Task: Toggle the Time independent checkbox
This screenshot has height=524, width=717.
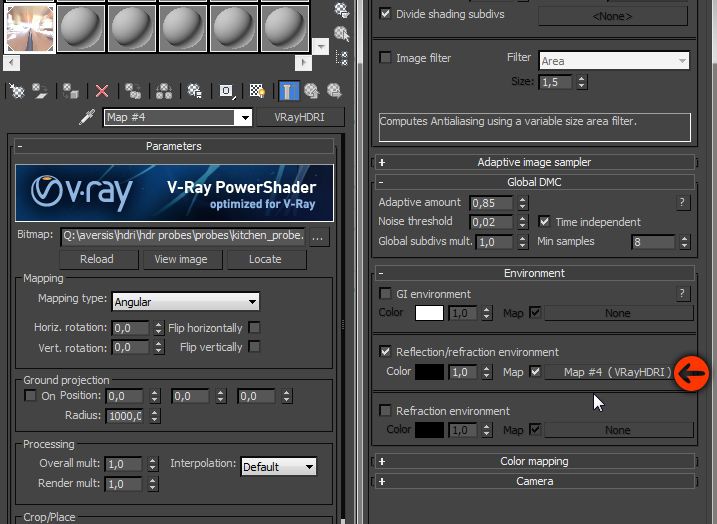Action: click(544, 222)
